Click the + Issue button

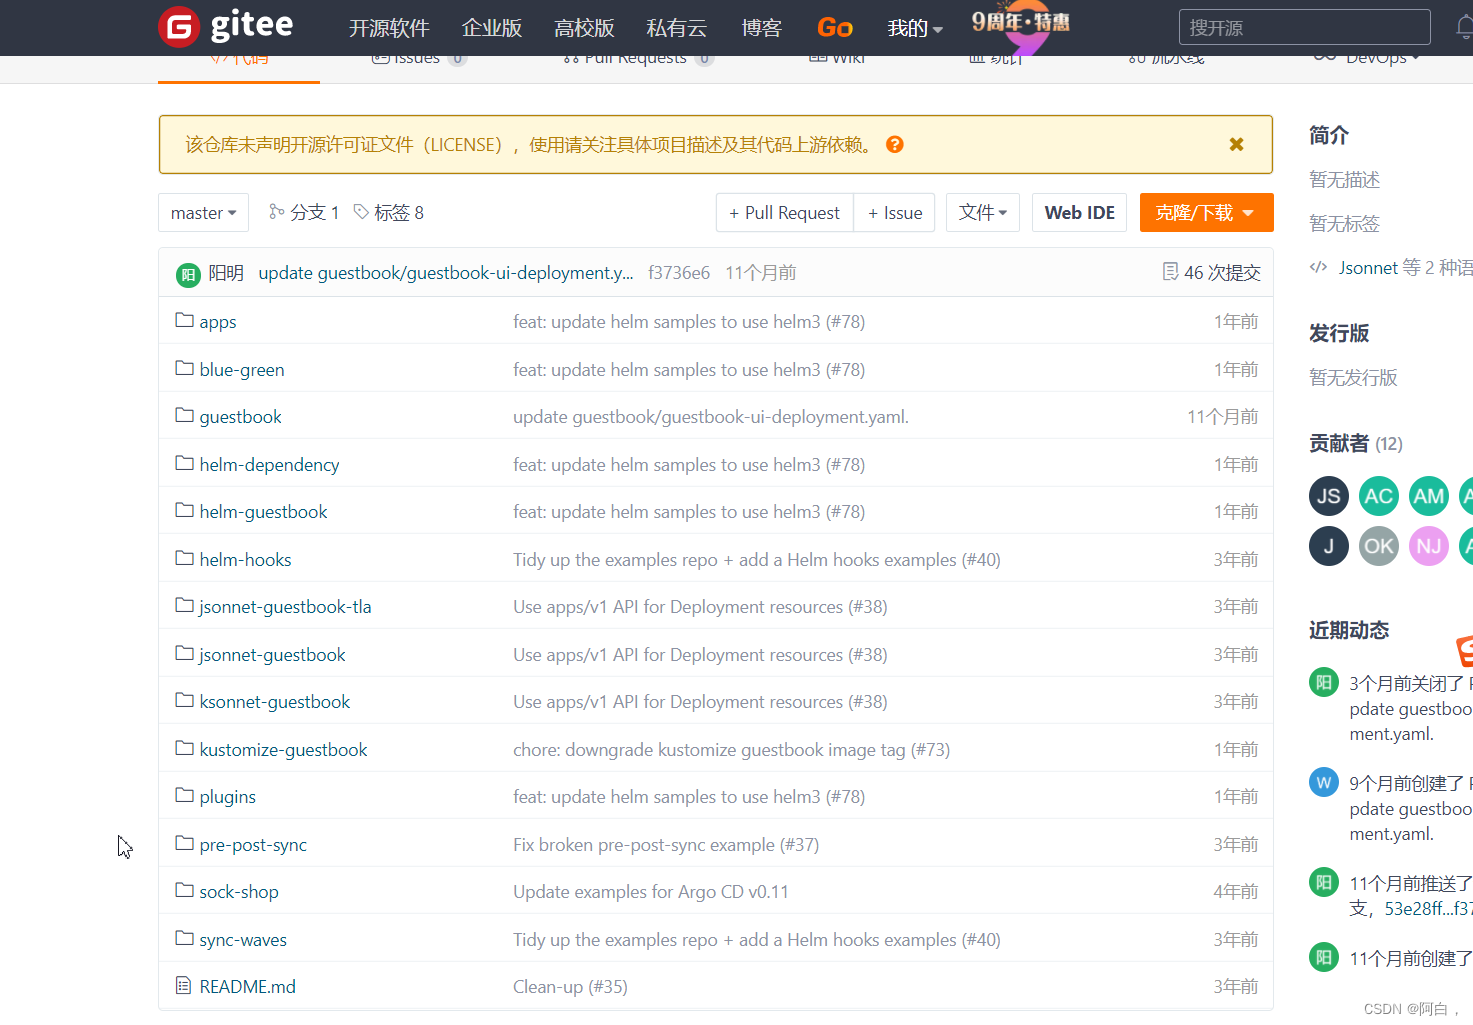(895, 212)
